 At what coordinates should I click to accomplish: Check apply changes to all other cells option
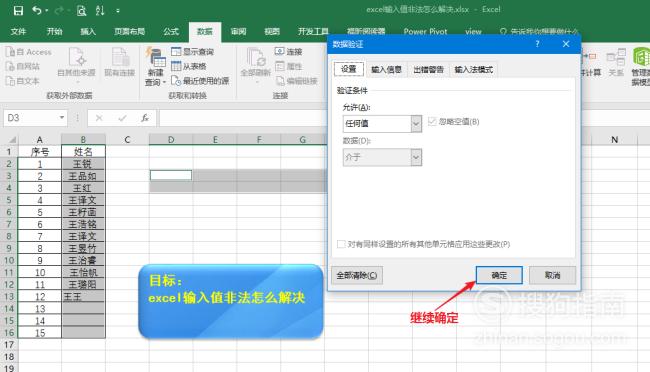coord(341,244)
